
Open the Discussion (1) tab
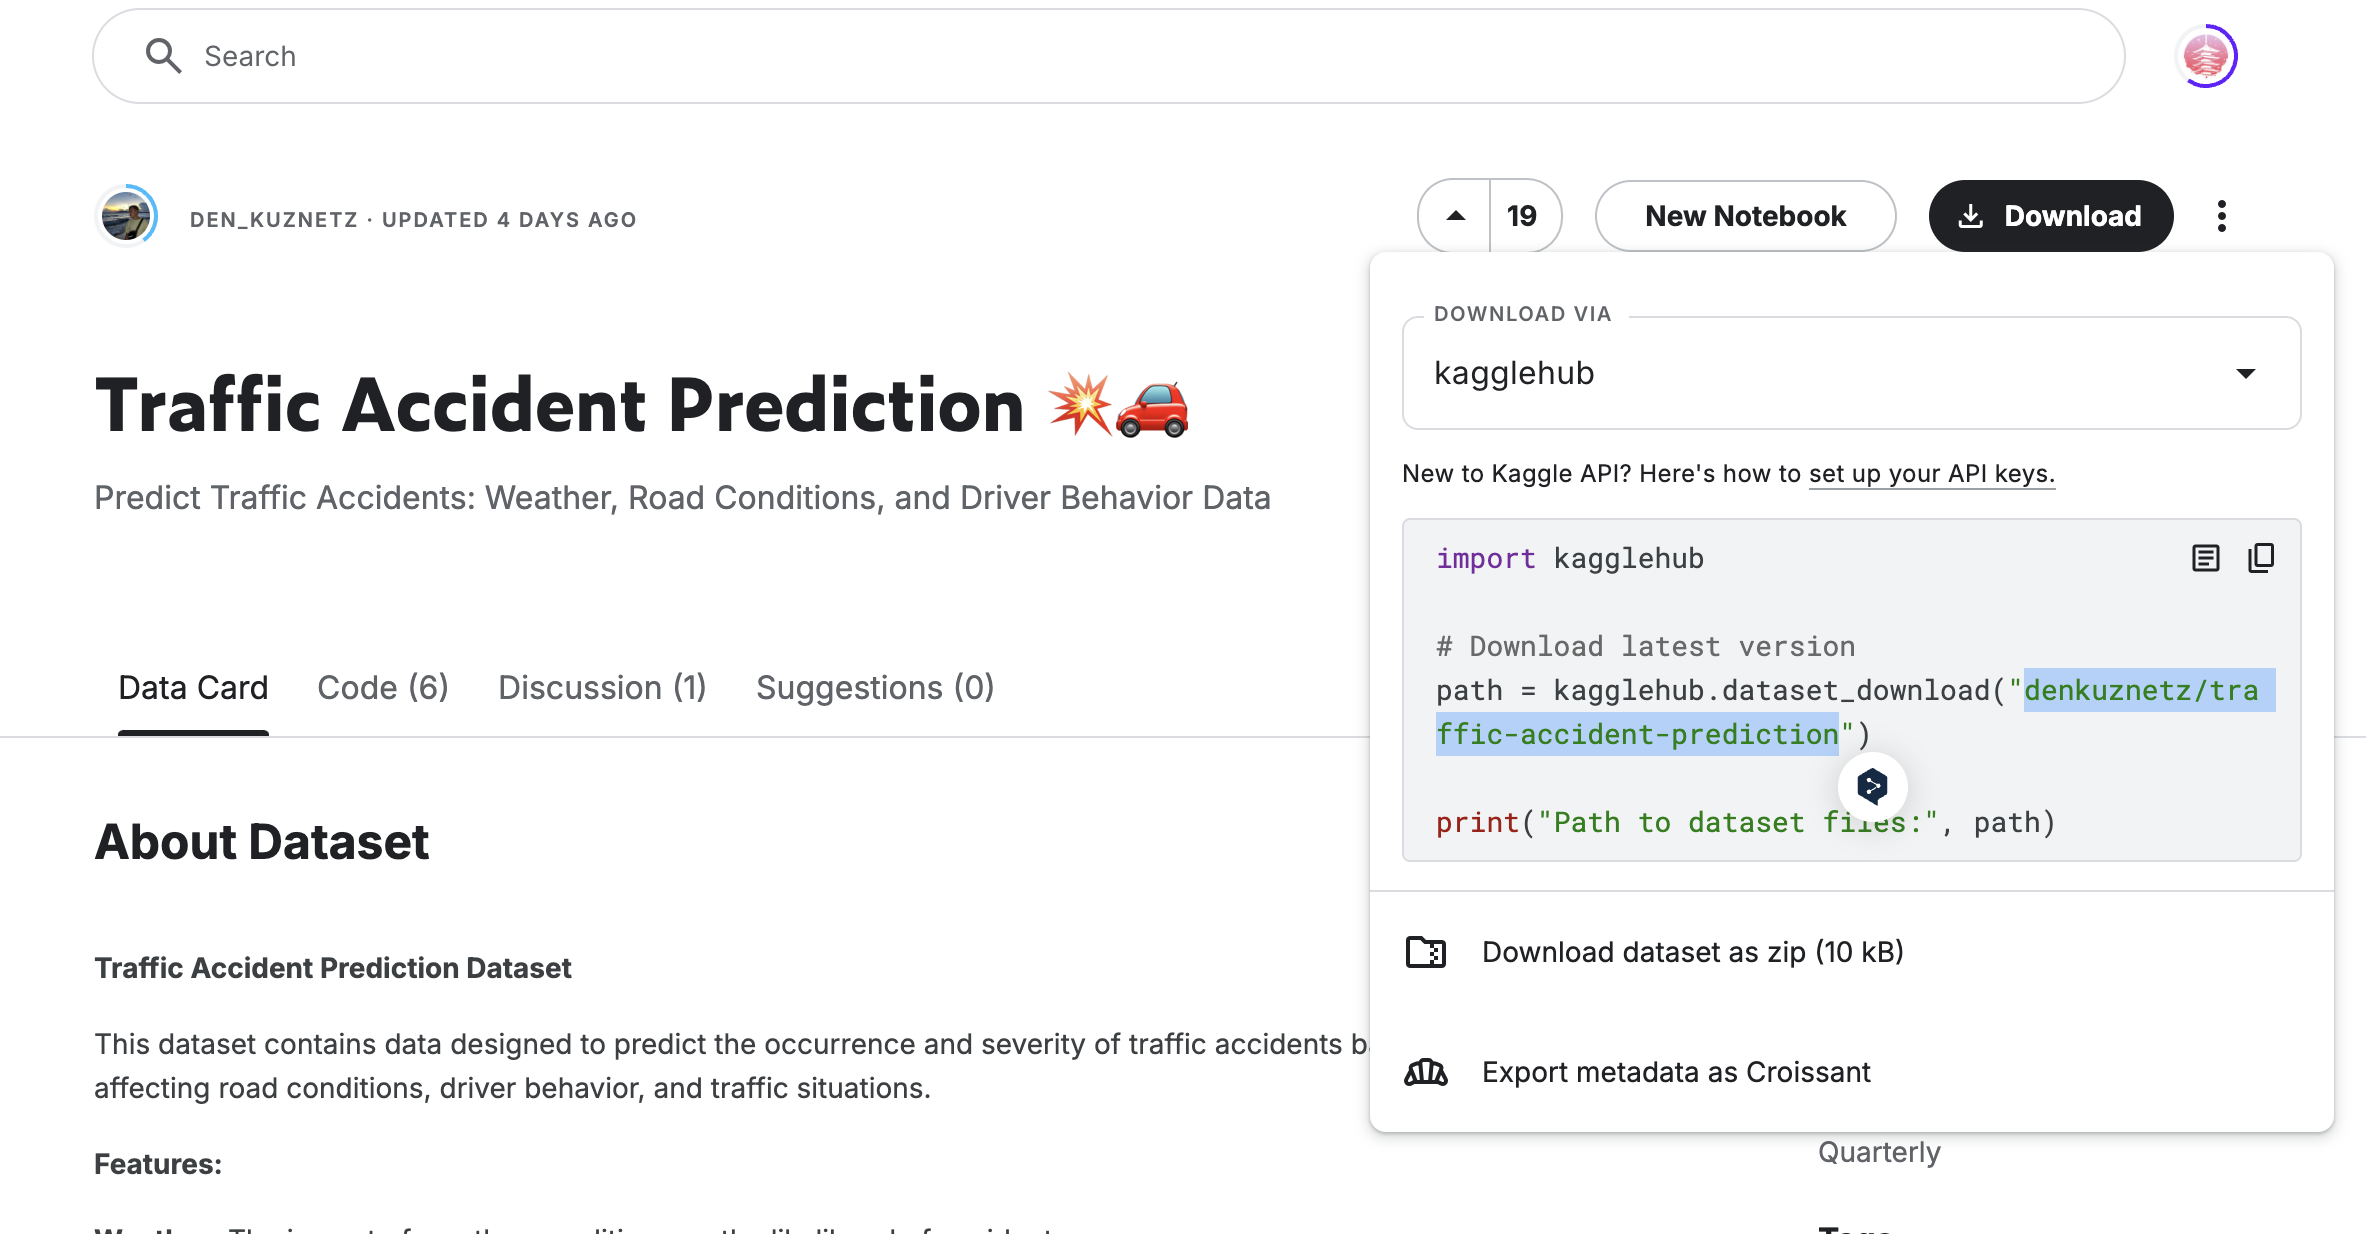[602, 688]
